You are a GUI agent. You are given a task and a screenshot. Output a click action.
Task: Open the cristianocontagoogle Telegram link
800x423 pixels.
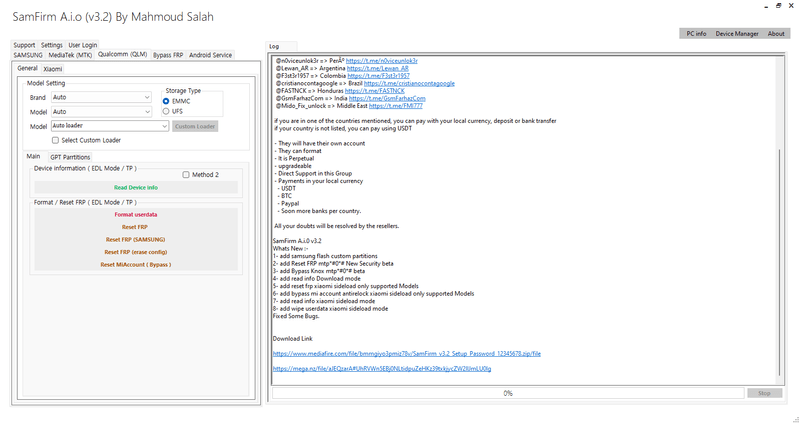[x=409, y=83]
